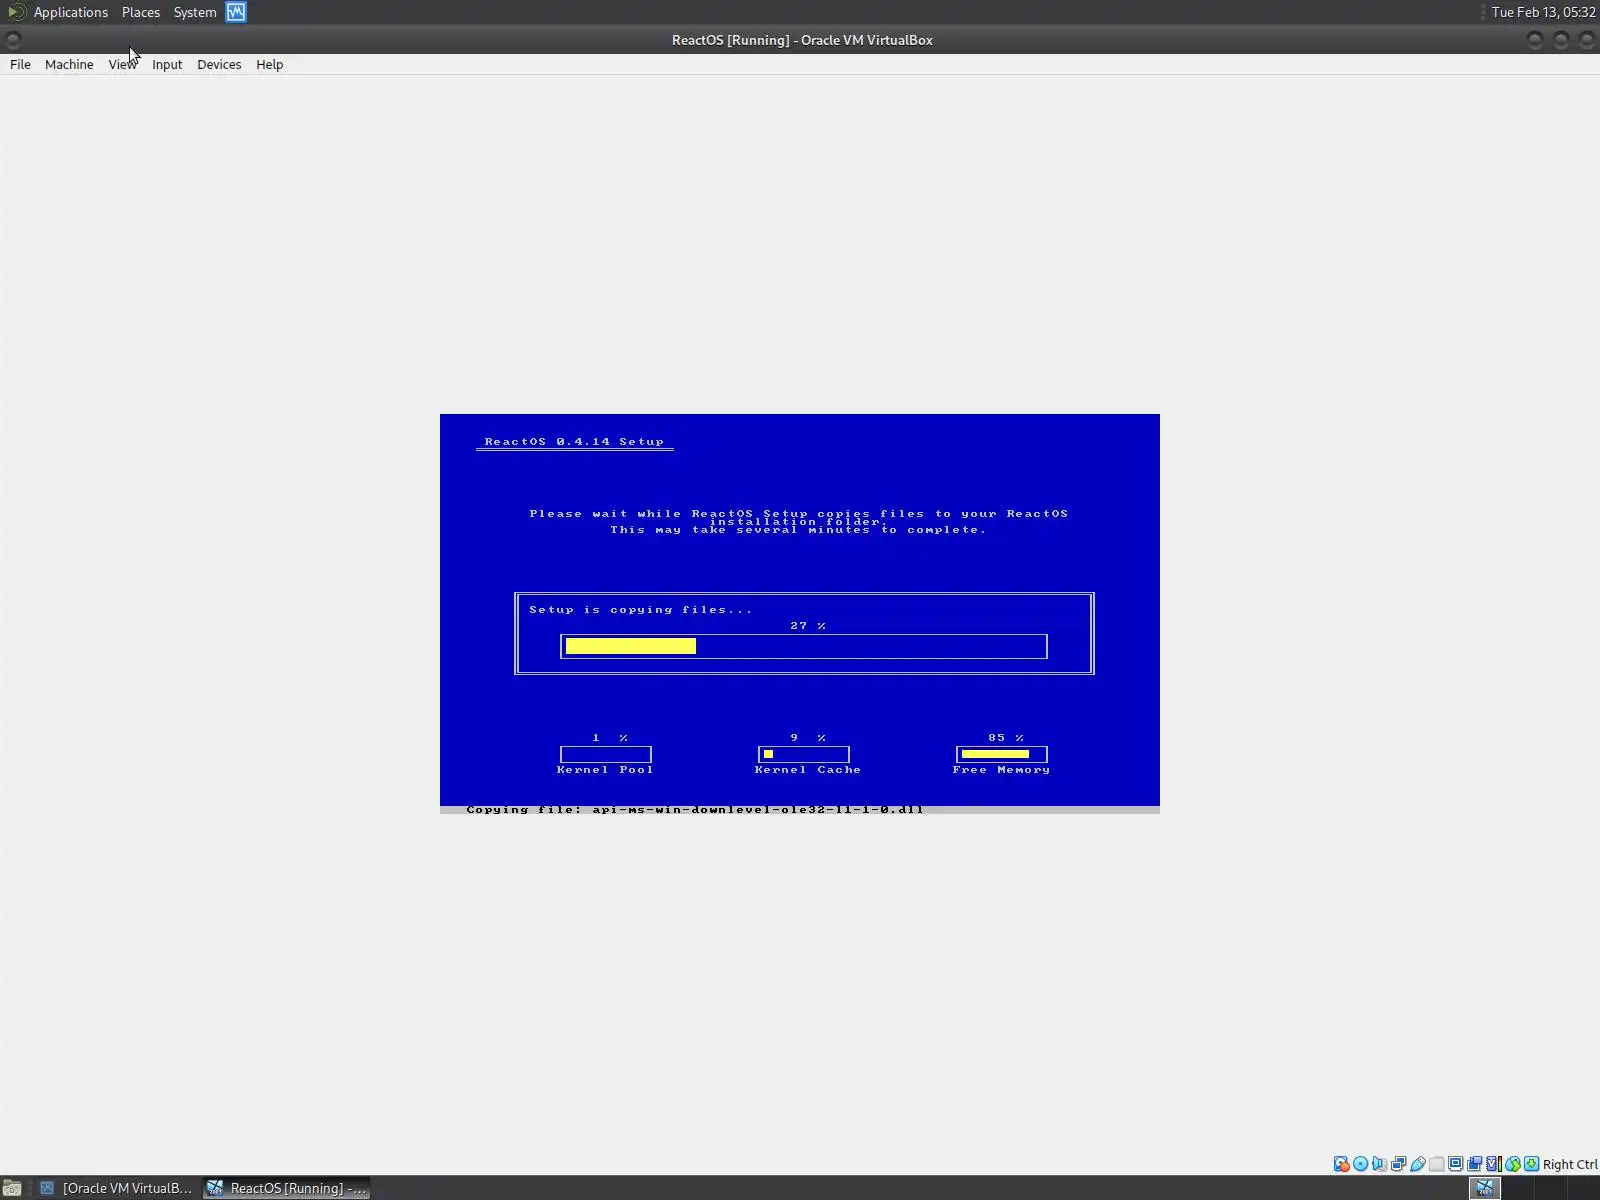This screenshot has width=1600, height=1200.
Task: Click the window menu button in title bar
Action: [x=13, y=40]
